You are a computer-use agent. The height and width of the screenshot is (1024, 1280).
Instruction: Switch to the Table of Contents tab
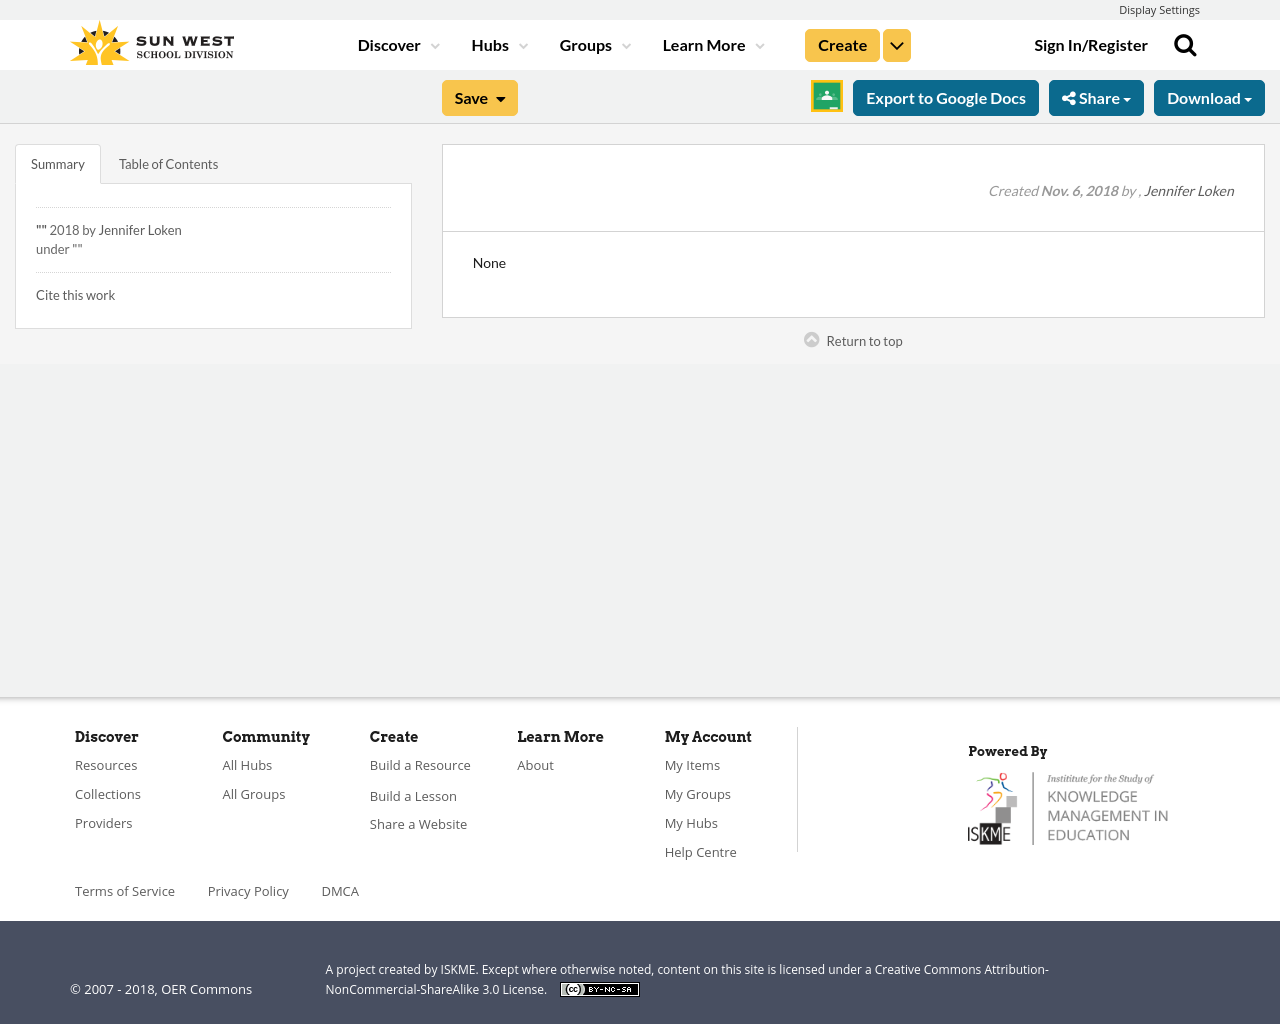point(168,162)
